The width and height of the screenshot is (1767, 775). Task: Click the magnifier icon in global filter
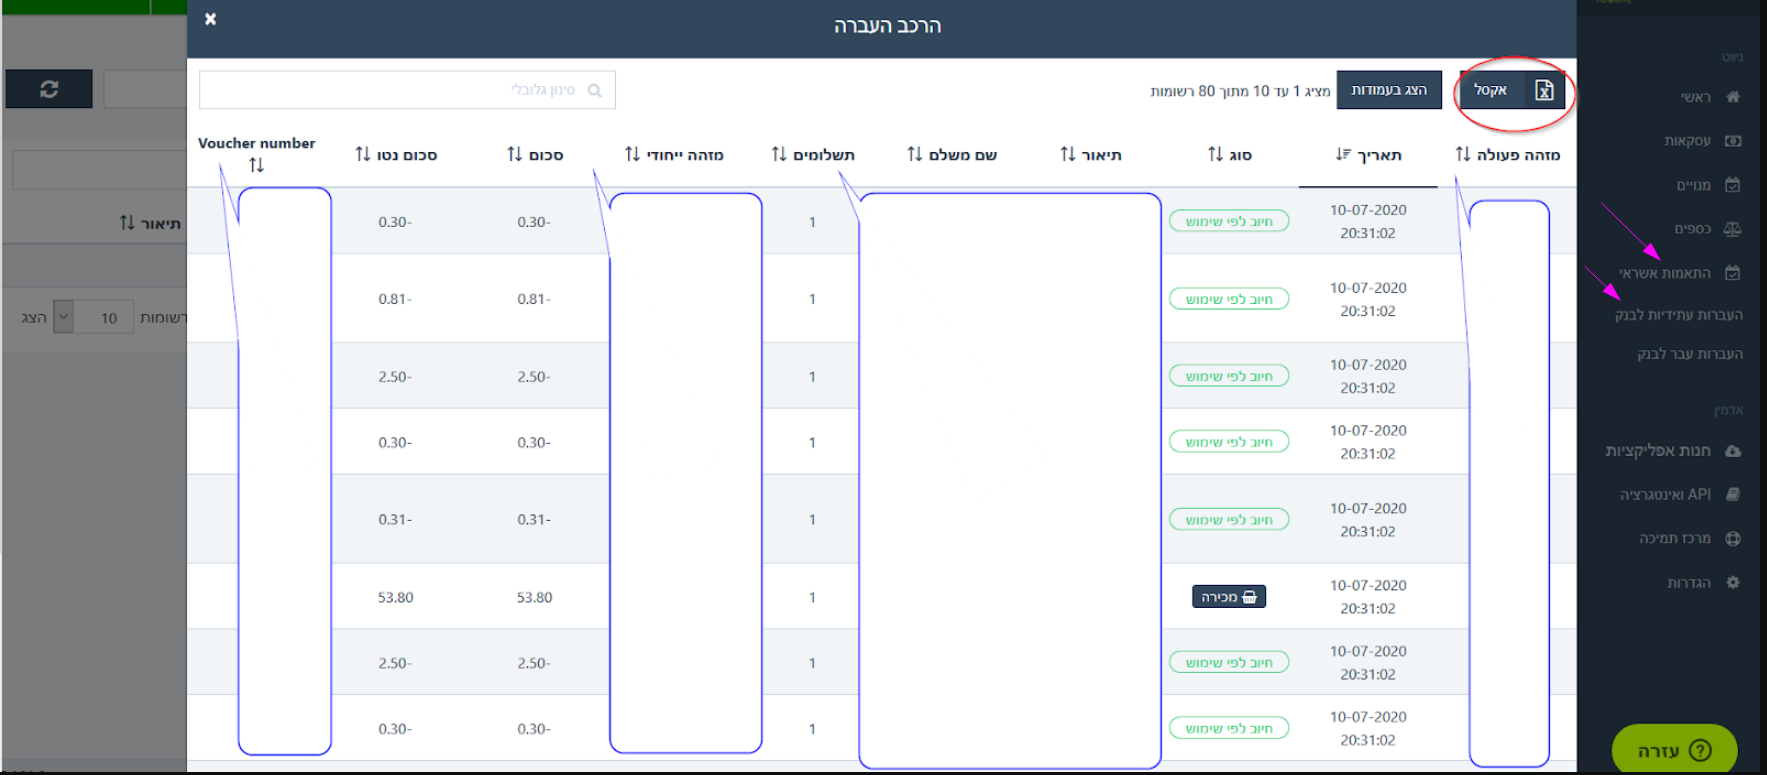595,91
